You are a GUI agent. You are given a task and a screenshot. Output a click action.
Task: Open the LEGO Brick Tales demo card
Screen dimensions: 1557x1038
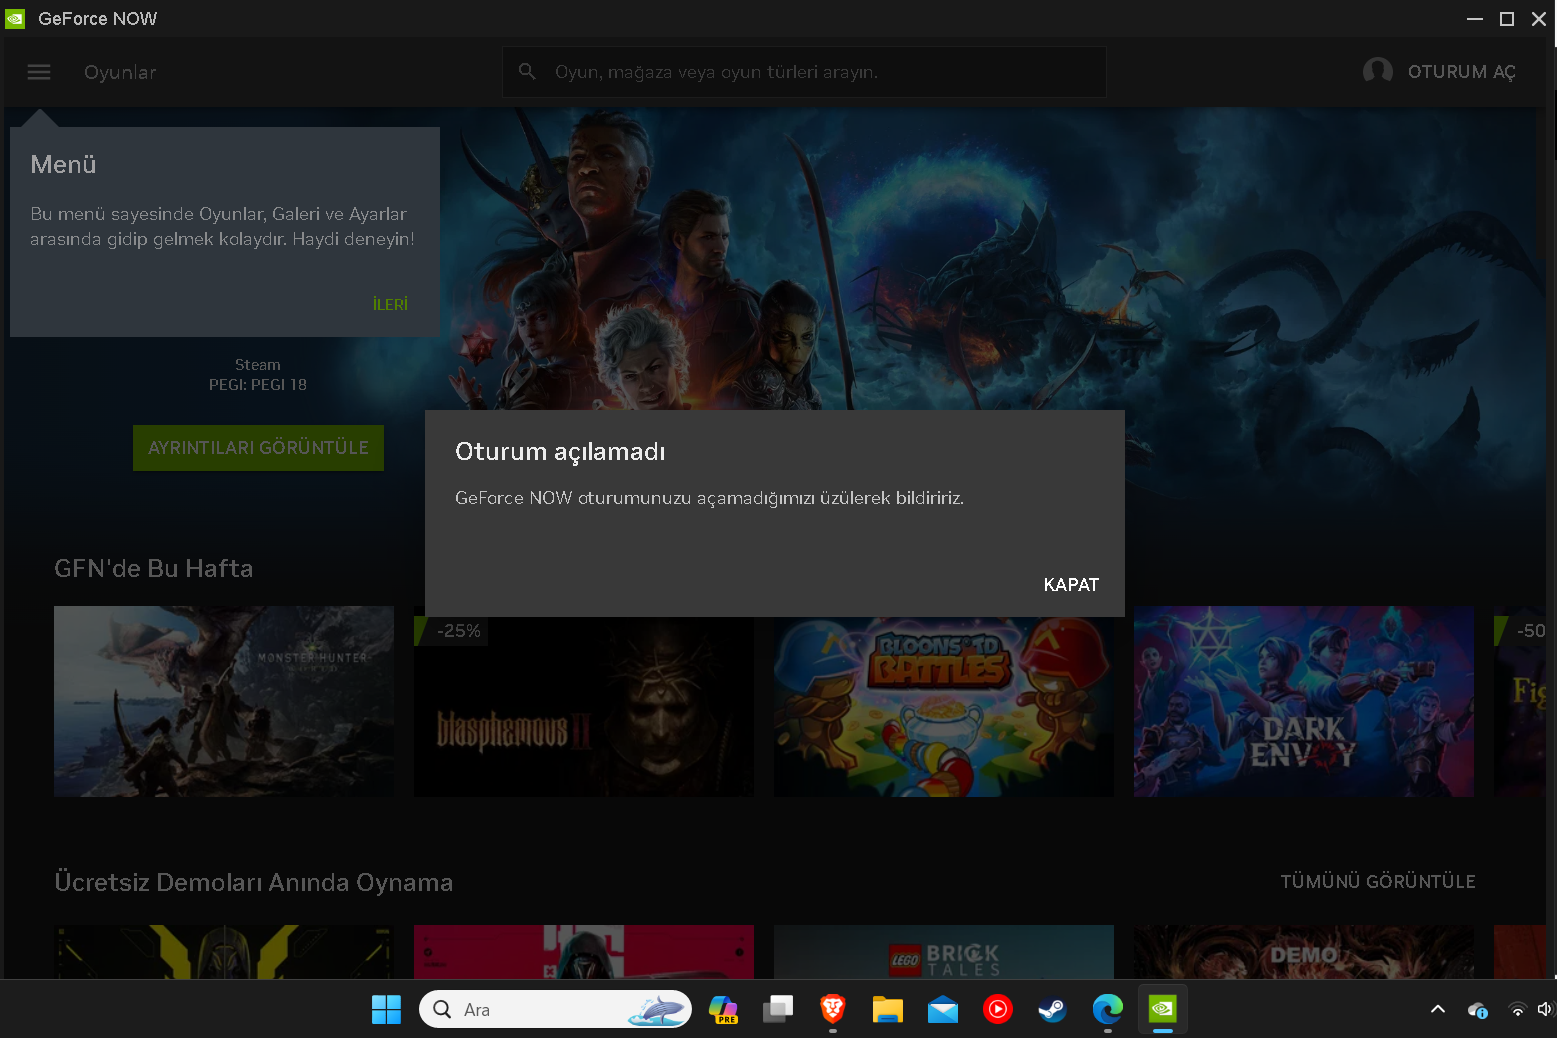point(944,952)
